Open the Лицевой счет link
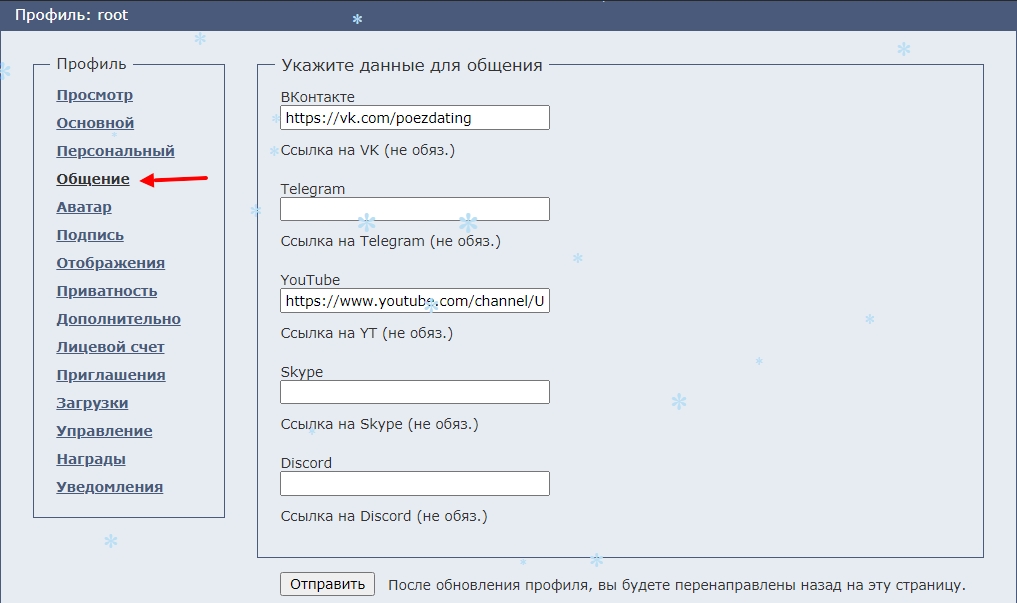This screenshot has width=1017, height=603. 110,347
